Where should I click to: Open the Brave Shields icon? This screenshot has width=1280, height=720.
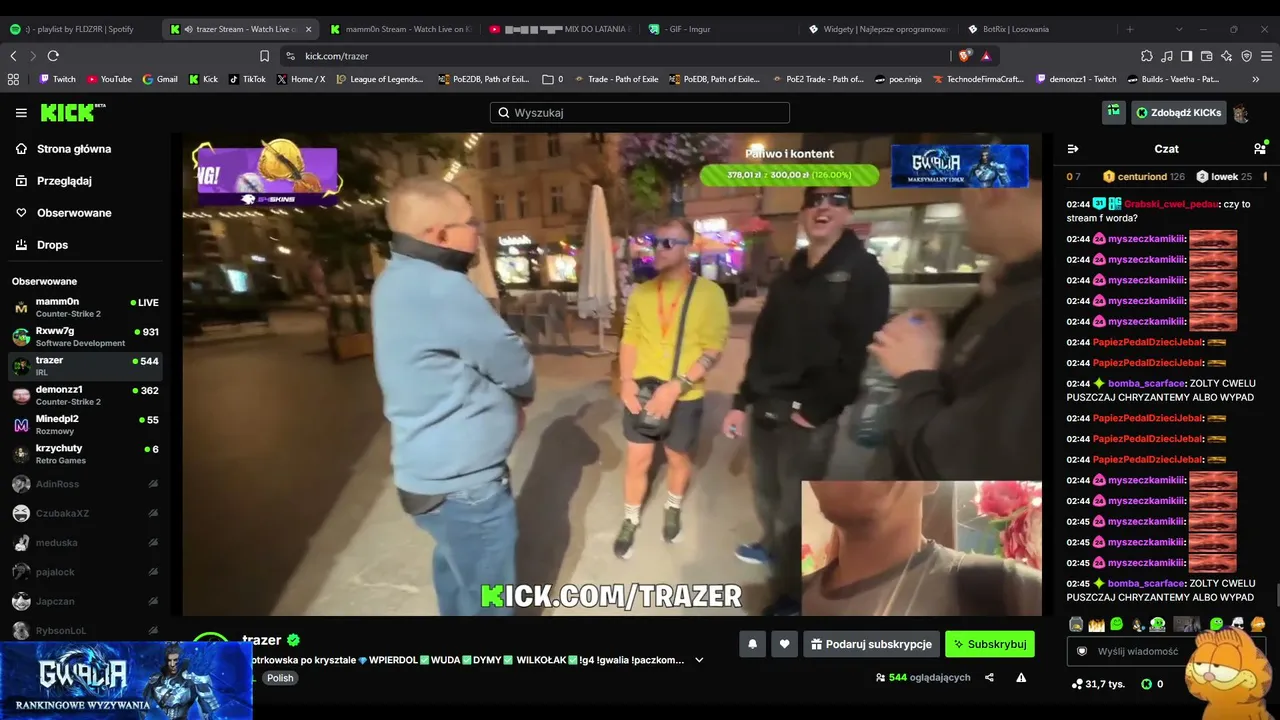964,56
